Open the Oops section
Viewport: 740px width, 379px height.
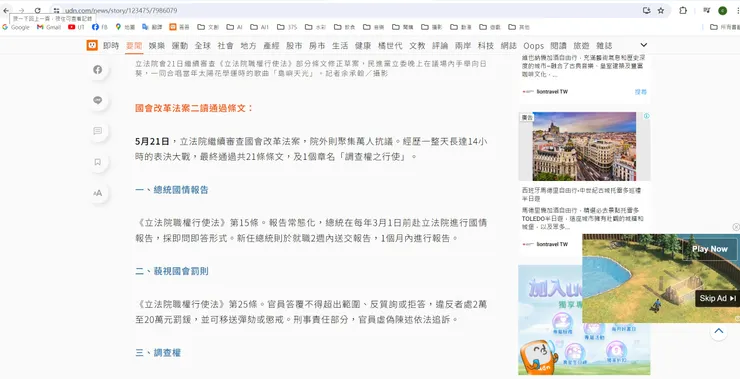(x=533, y=46)
